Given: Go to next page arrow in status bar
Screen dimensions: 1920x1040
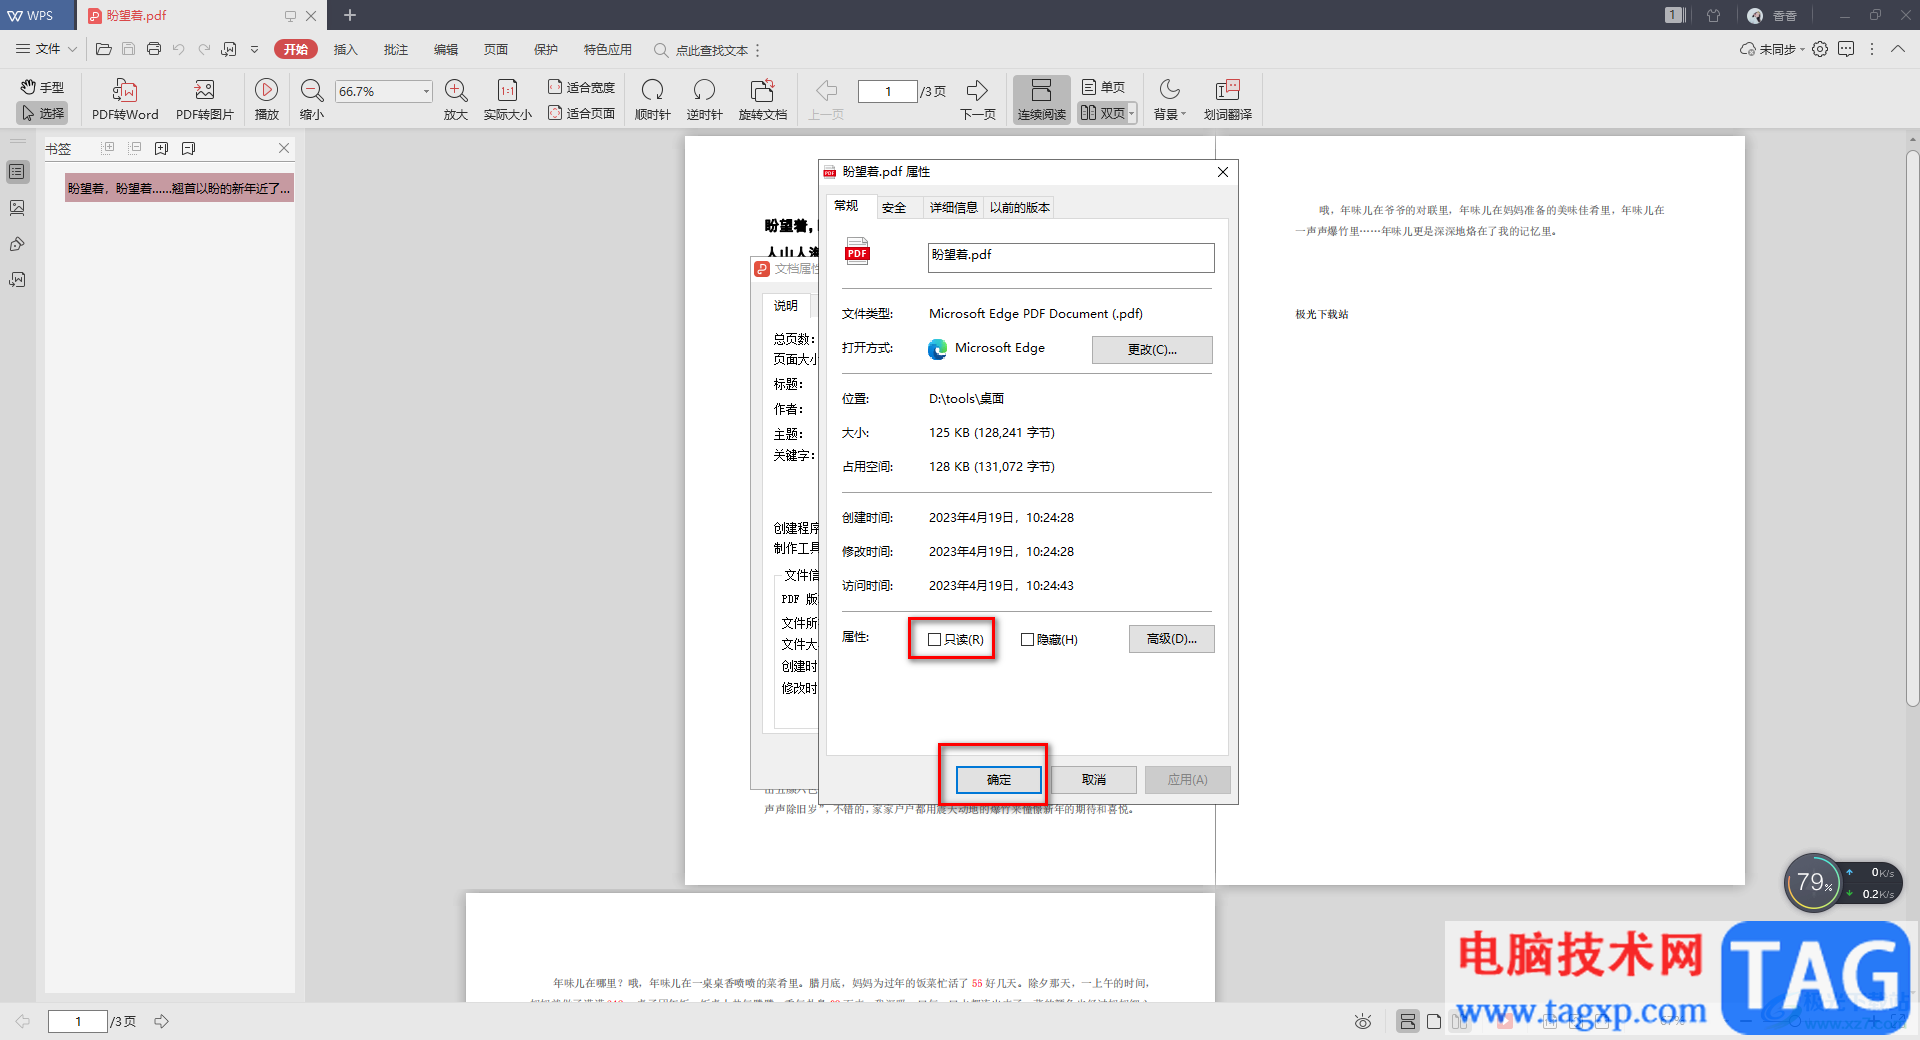Looking at the screenshot, I should 162,1021.
